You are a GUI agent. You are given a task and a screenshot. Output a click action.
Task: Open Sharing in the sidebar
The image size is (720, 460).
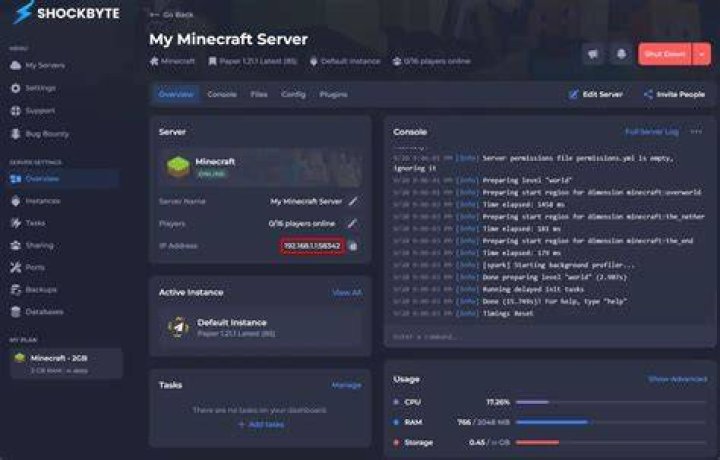click(x=31, y=246)
